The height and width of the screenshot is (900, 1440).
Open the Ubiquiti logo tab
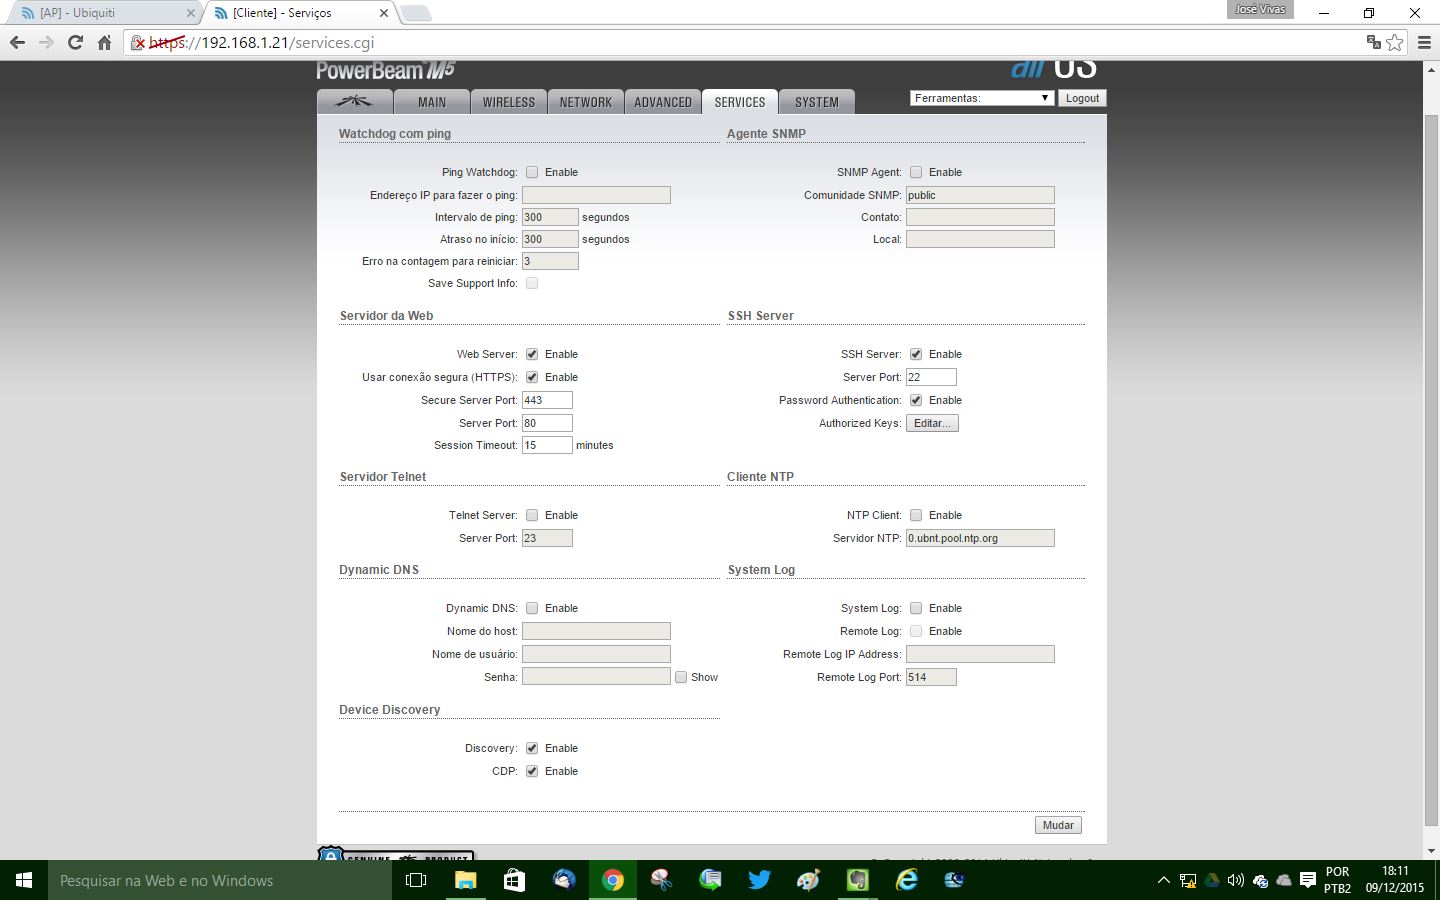click(354, 101)
